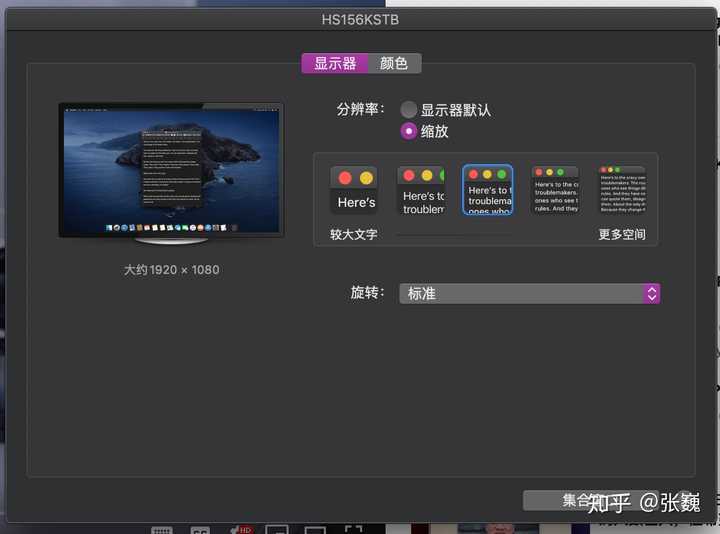Image resolution: width=720 pixels, height=534 pixels.
Task: Choose the highlighted middle scaling thumbnail
Action: [488, 190]
